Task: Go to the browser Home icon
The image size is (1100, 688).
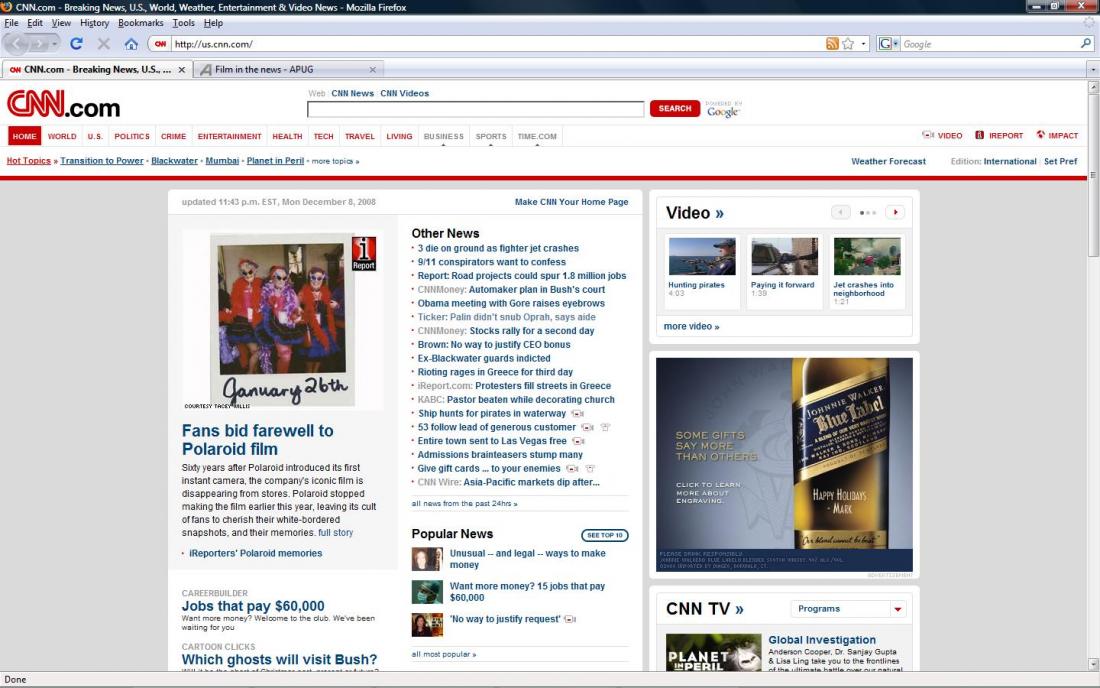Action: tap(131, 43)
